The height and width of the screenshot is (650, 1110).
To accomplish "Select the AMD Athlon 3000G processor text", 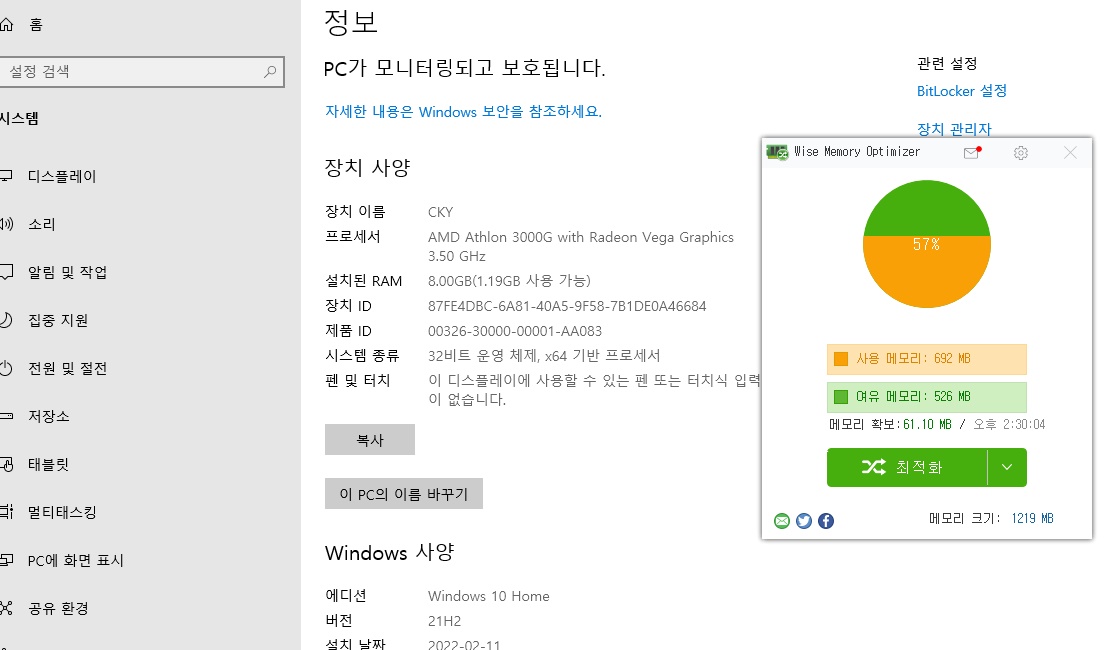I will [x=580, y=246].
